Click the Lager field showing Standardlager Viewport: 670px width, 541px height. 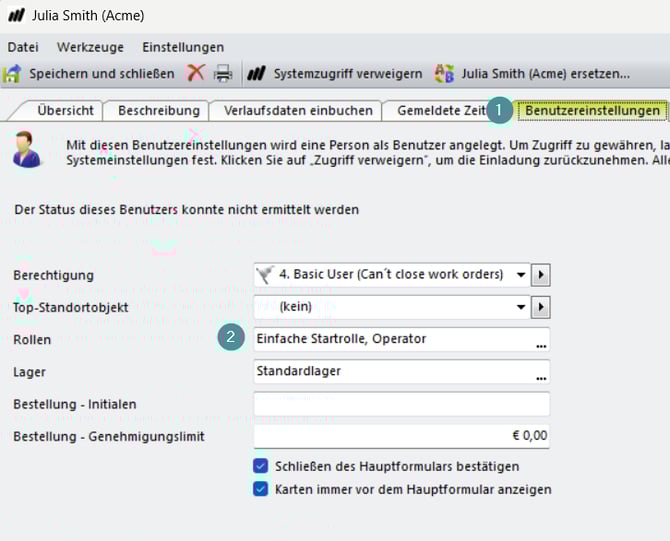point(401,371)
